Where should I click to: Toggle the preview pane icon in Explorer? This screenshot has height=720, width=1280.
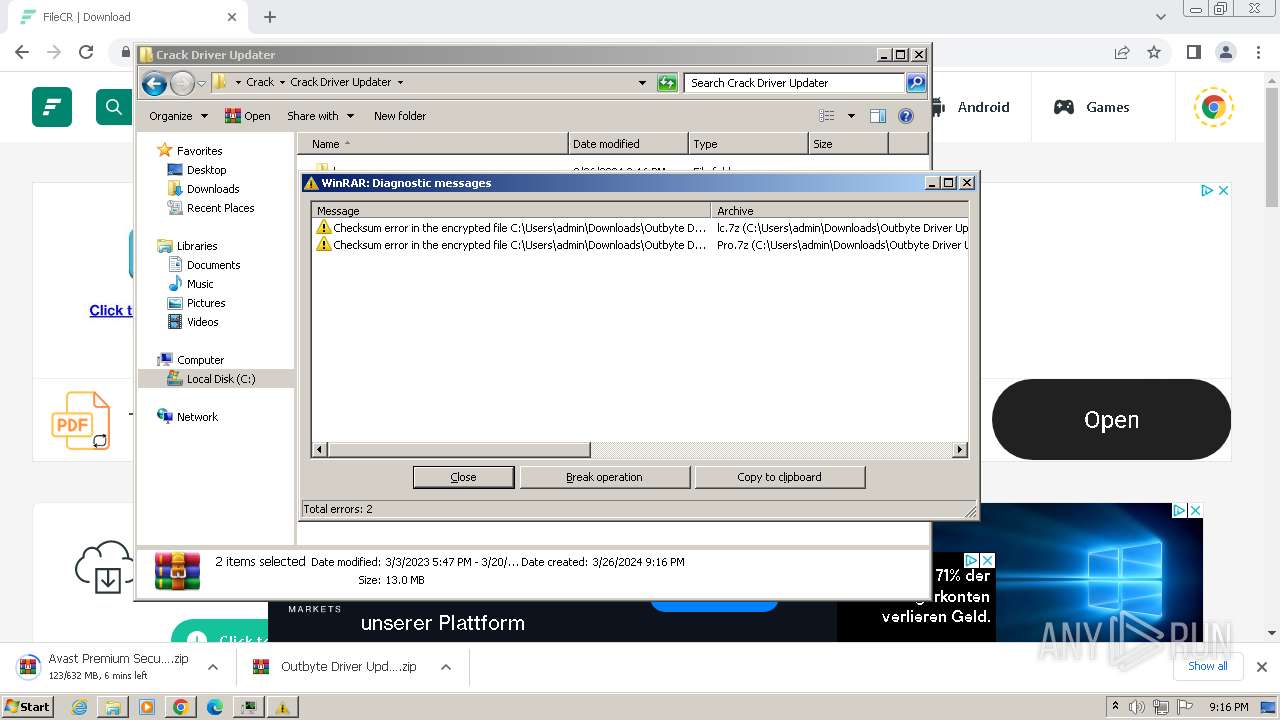(878, 116)
